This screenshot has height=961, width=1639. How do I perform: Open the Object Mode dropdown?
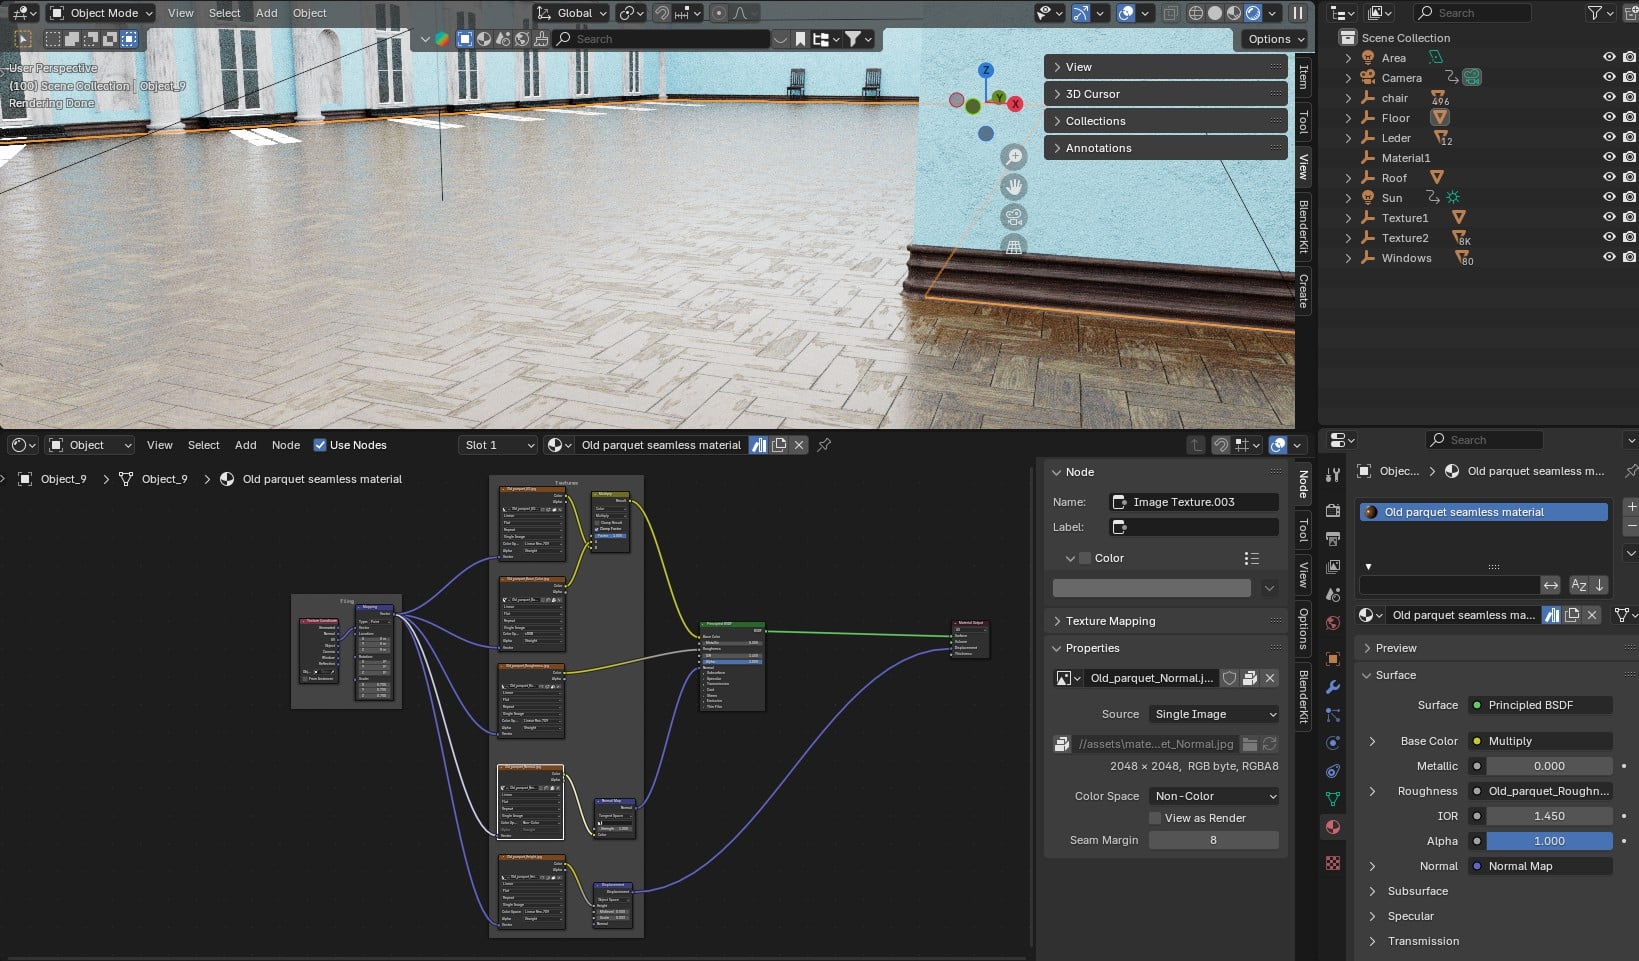99,12
